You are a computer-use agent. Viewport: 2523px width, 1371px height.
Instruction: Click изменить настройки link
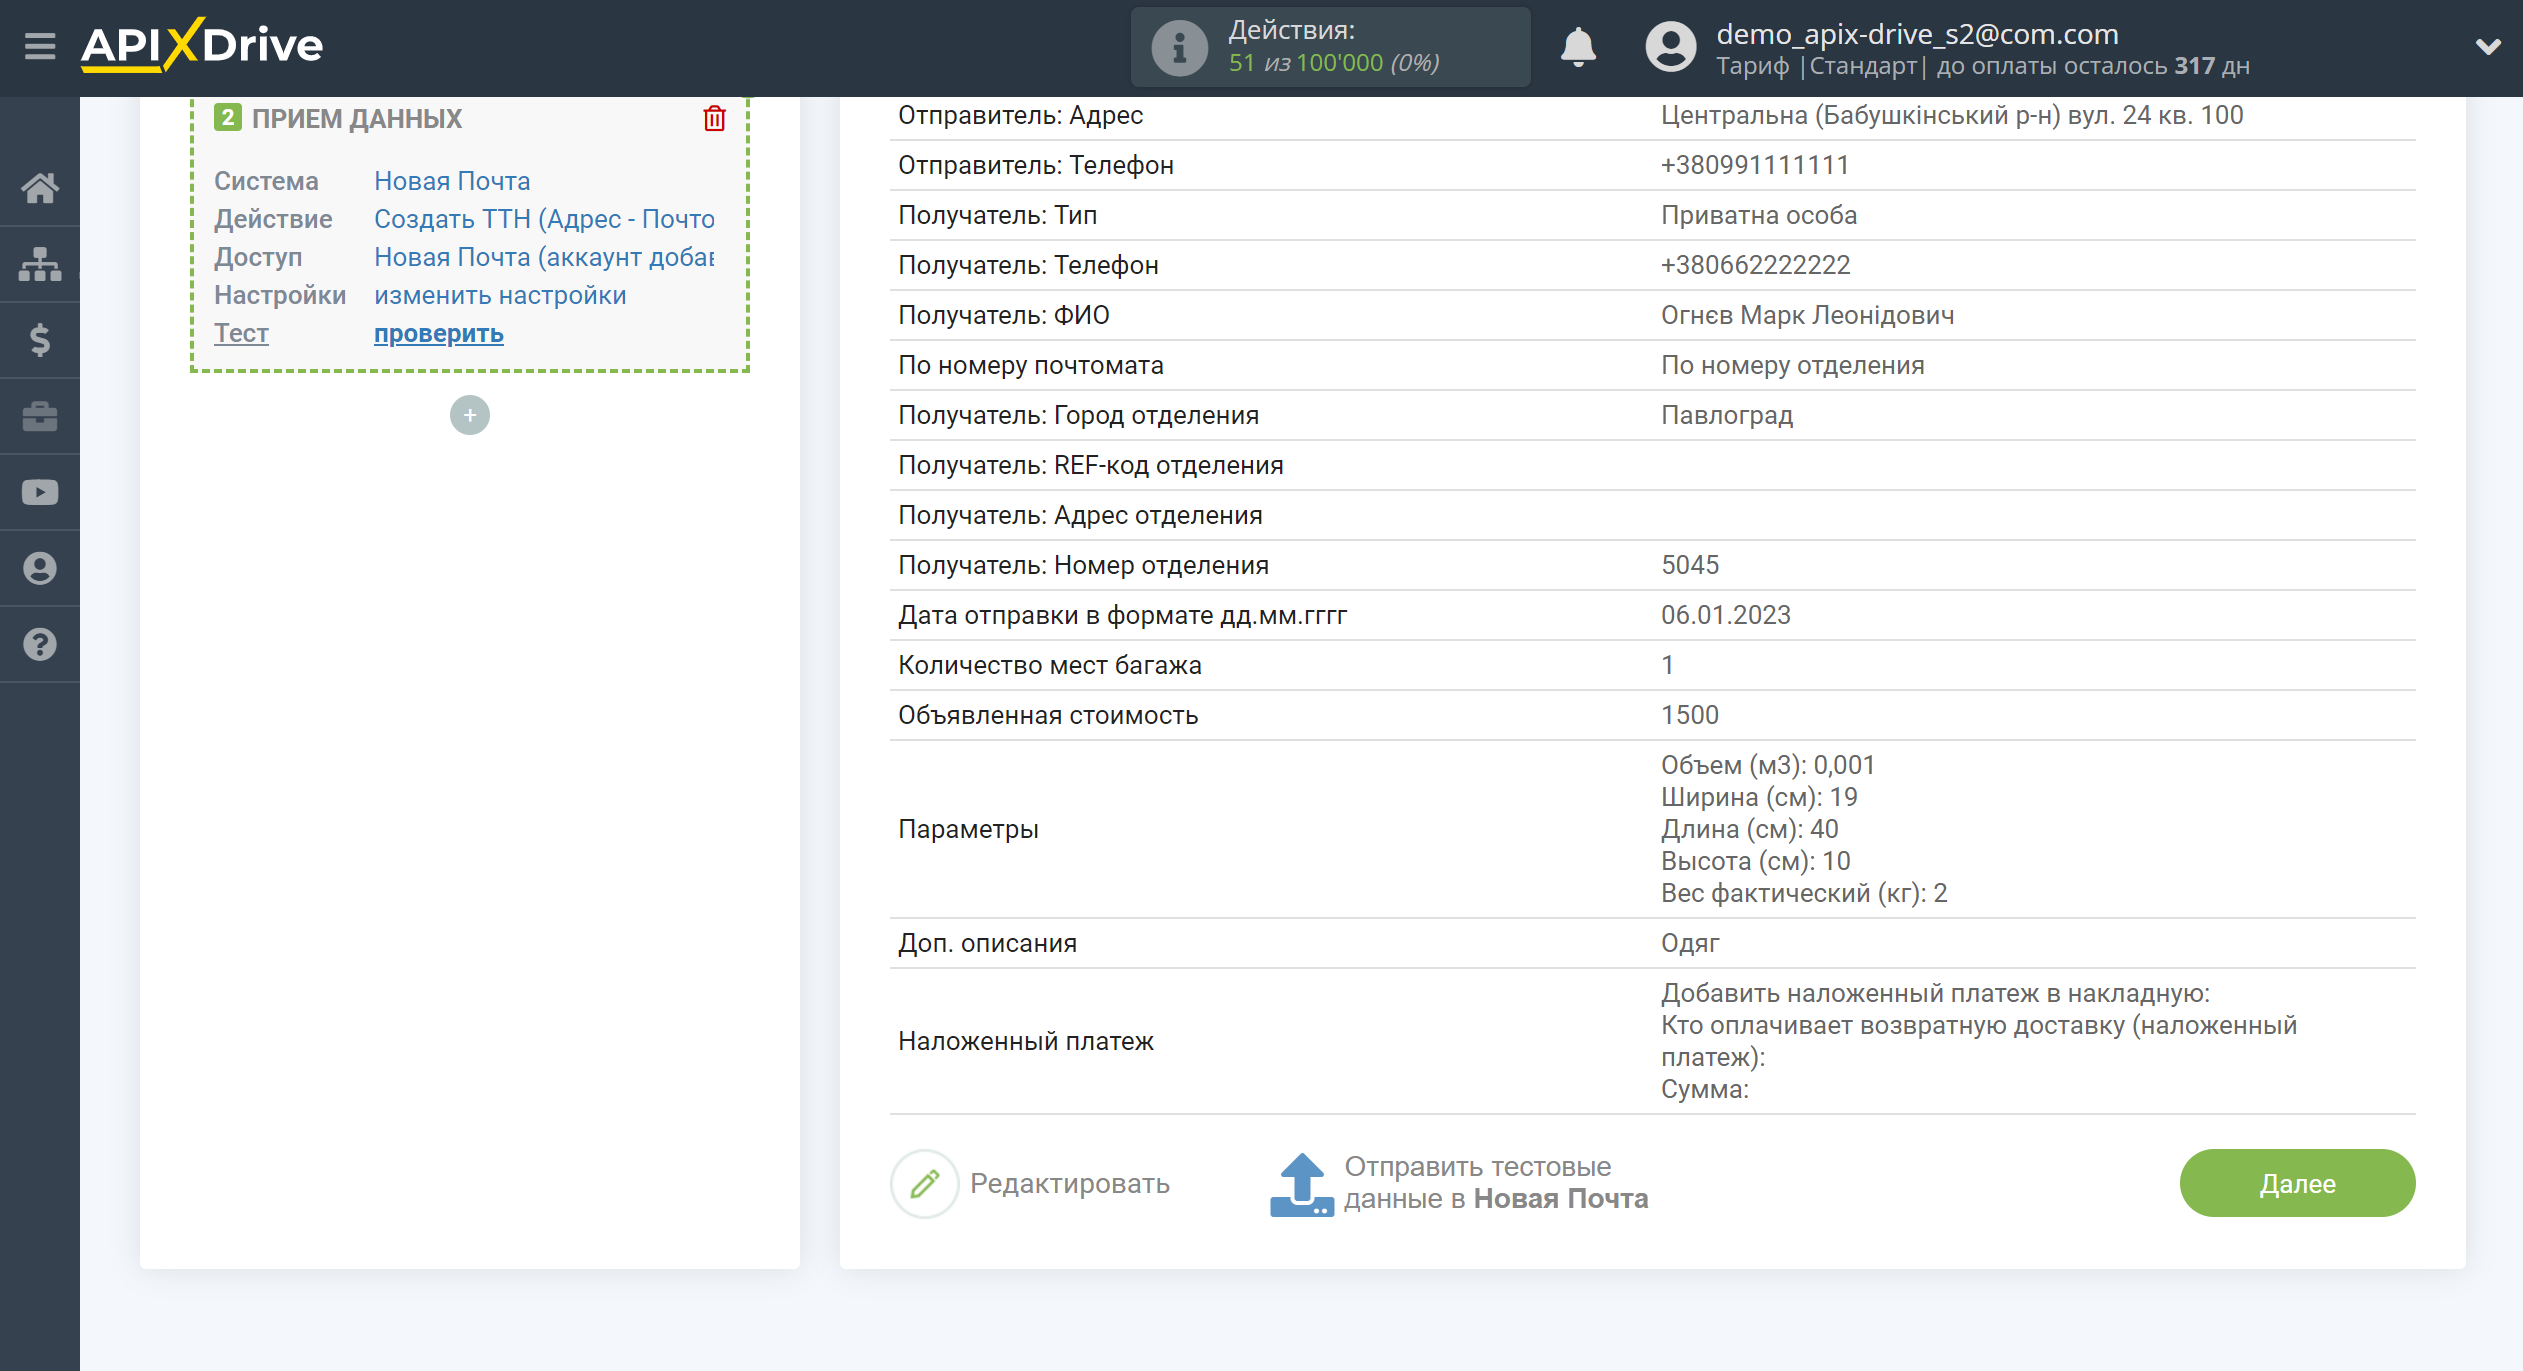500,295
